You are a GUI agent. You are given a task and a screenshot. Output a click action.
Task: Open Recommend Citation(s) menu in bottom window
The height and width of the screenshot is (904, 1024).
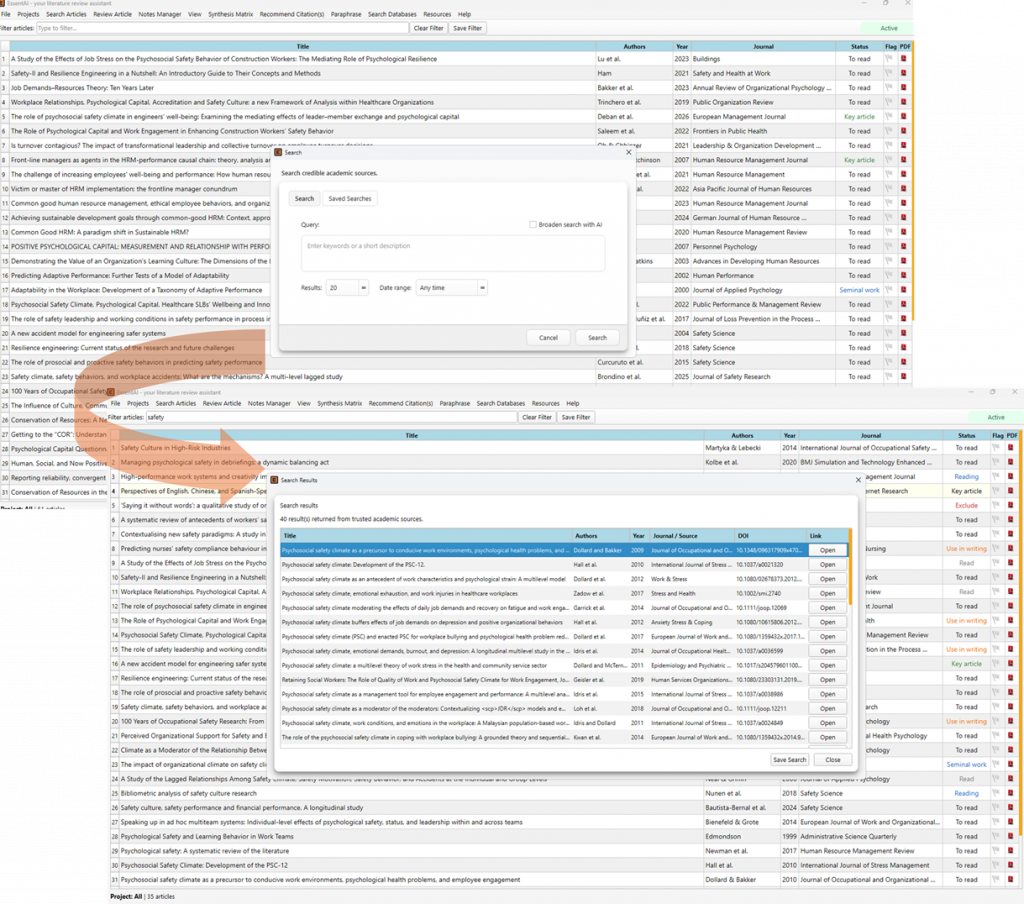click(x=401, y=403)
